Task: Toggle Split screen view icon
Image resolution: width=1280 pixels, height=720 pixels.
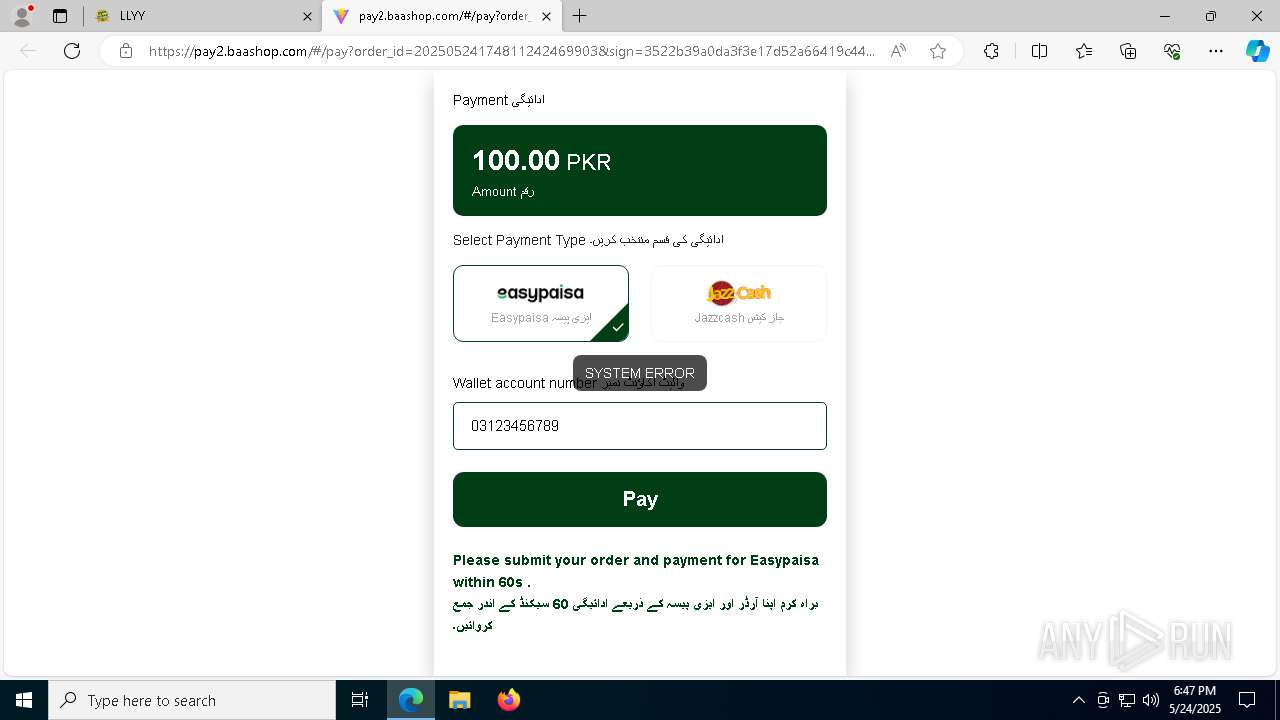Action: (1039, 51)
